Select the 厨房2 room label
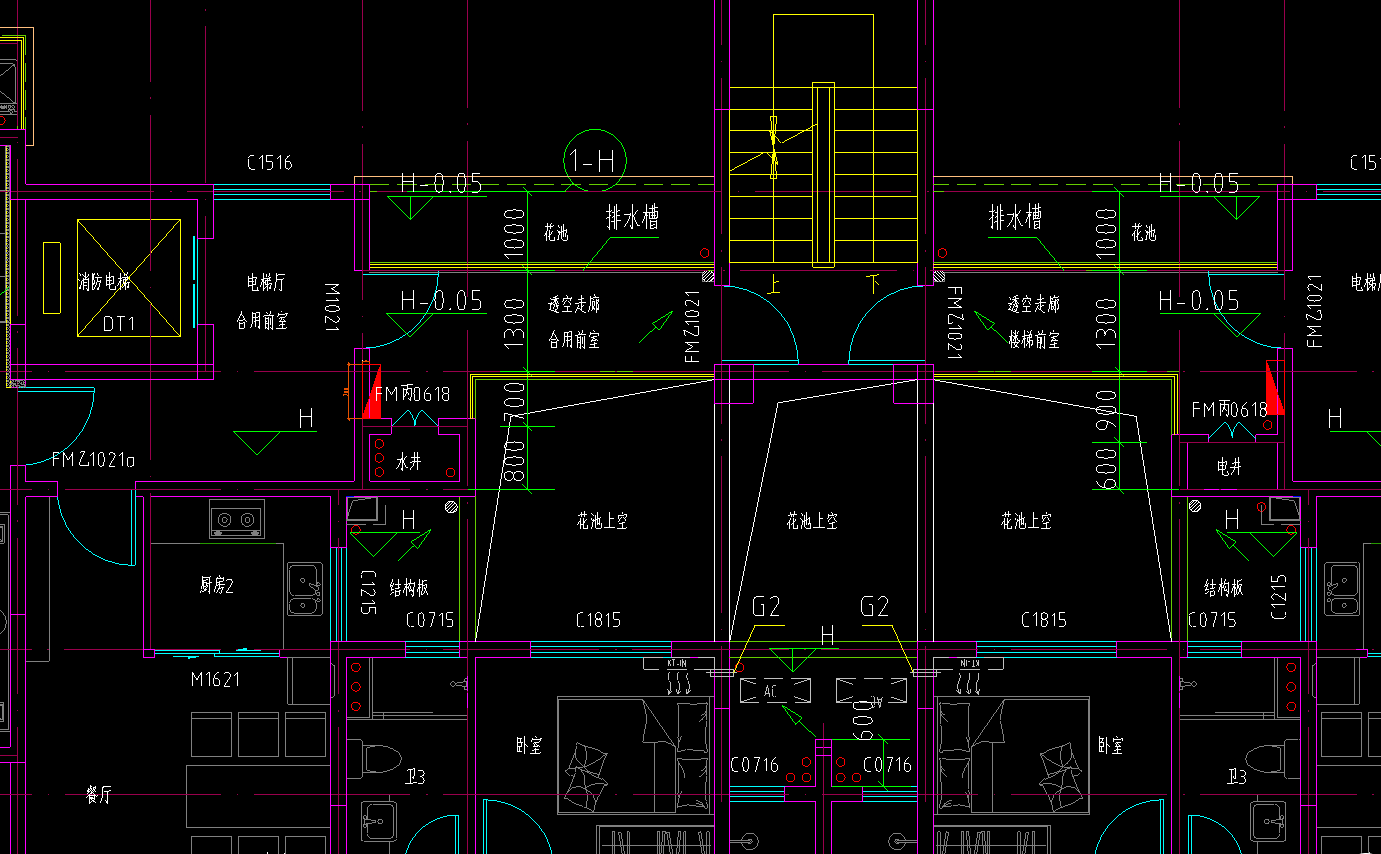Image resolution: width=1381 pixels, height=854 pixels. coord(216,586)
